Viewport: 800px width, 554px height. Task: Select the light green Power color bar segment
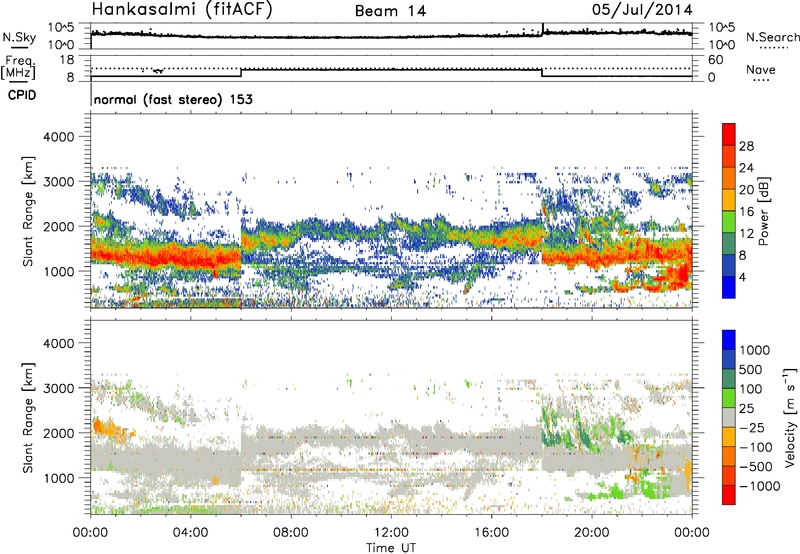pos(729,222)
